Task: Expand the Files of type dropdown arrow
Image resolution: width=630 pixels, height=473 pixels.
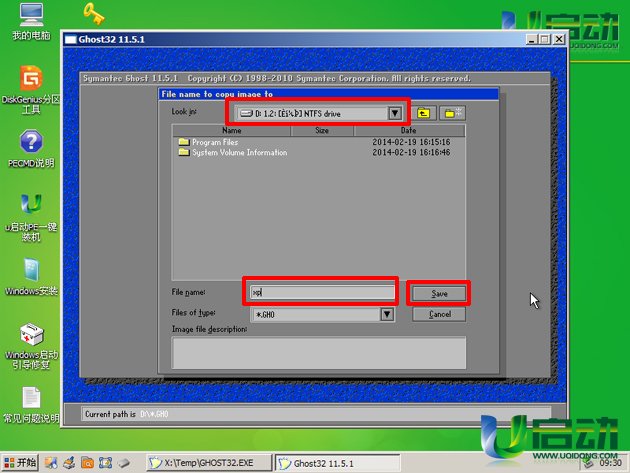Action: (387, 314)
